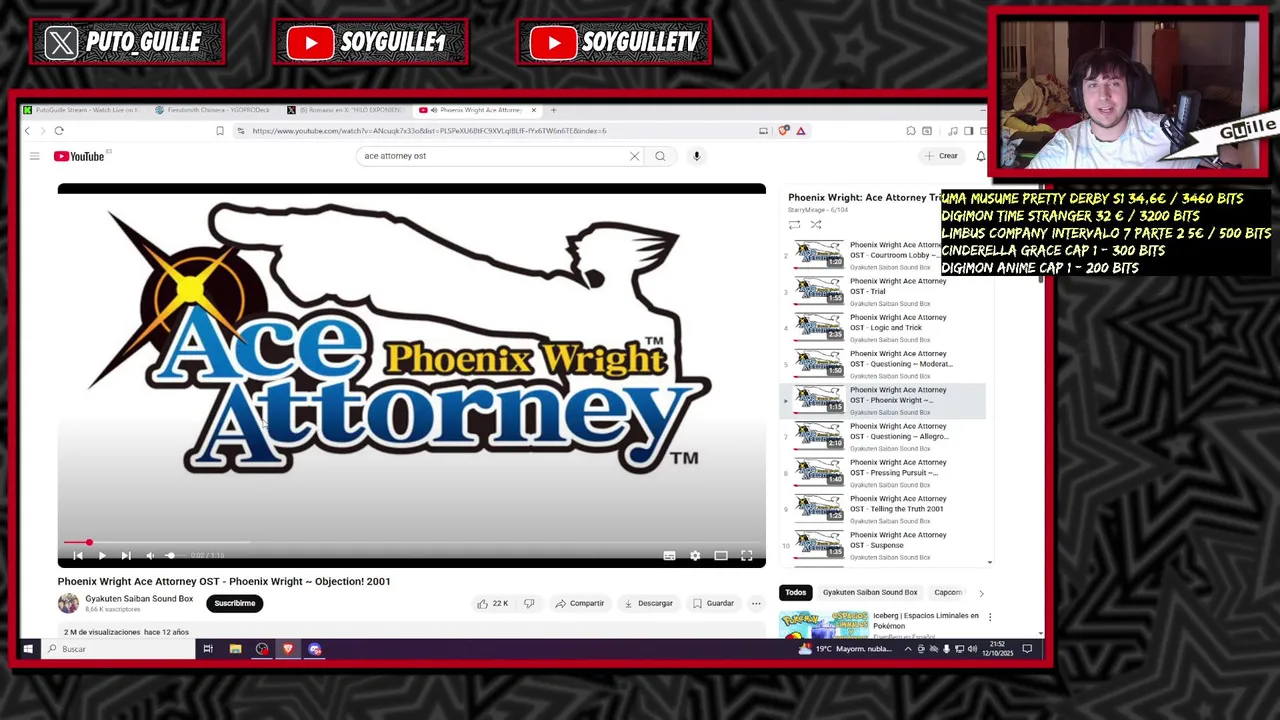Open a new browser tab
This screenshot has width=1280, height=720.
click(x=554, y=110)
